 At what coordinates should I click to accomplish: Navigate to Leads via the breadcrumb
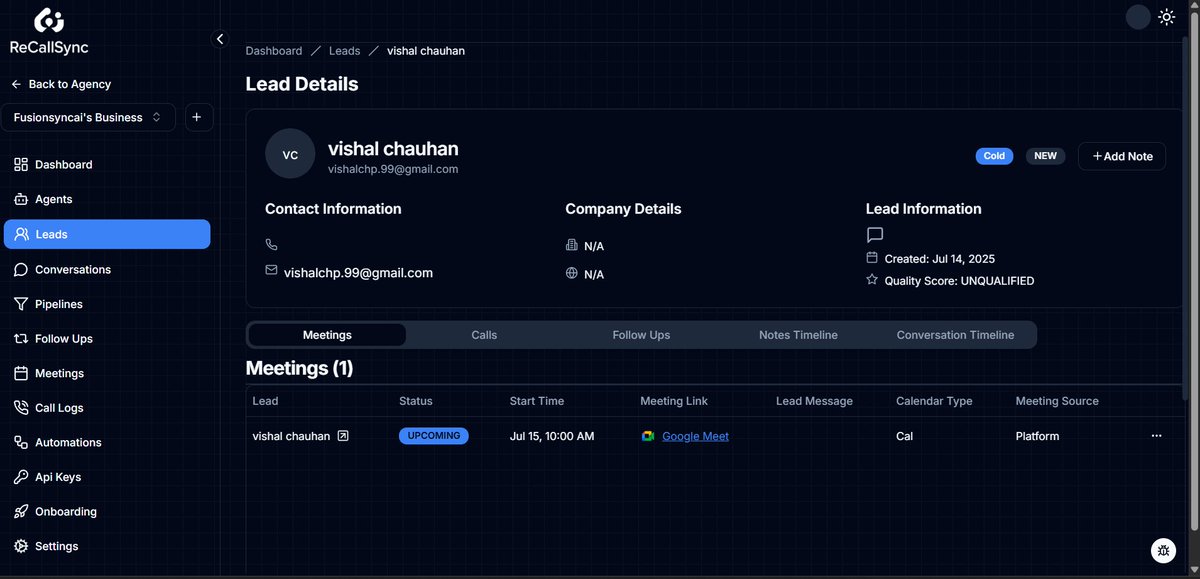(x=344, y=50)
